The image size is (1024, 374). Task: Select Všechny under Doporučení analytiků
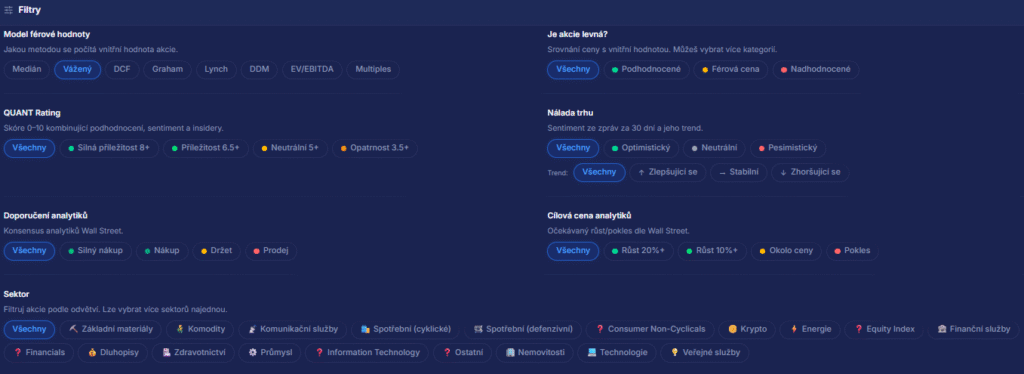click(x=29, y=251)
